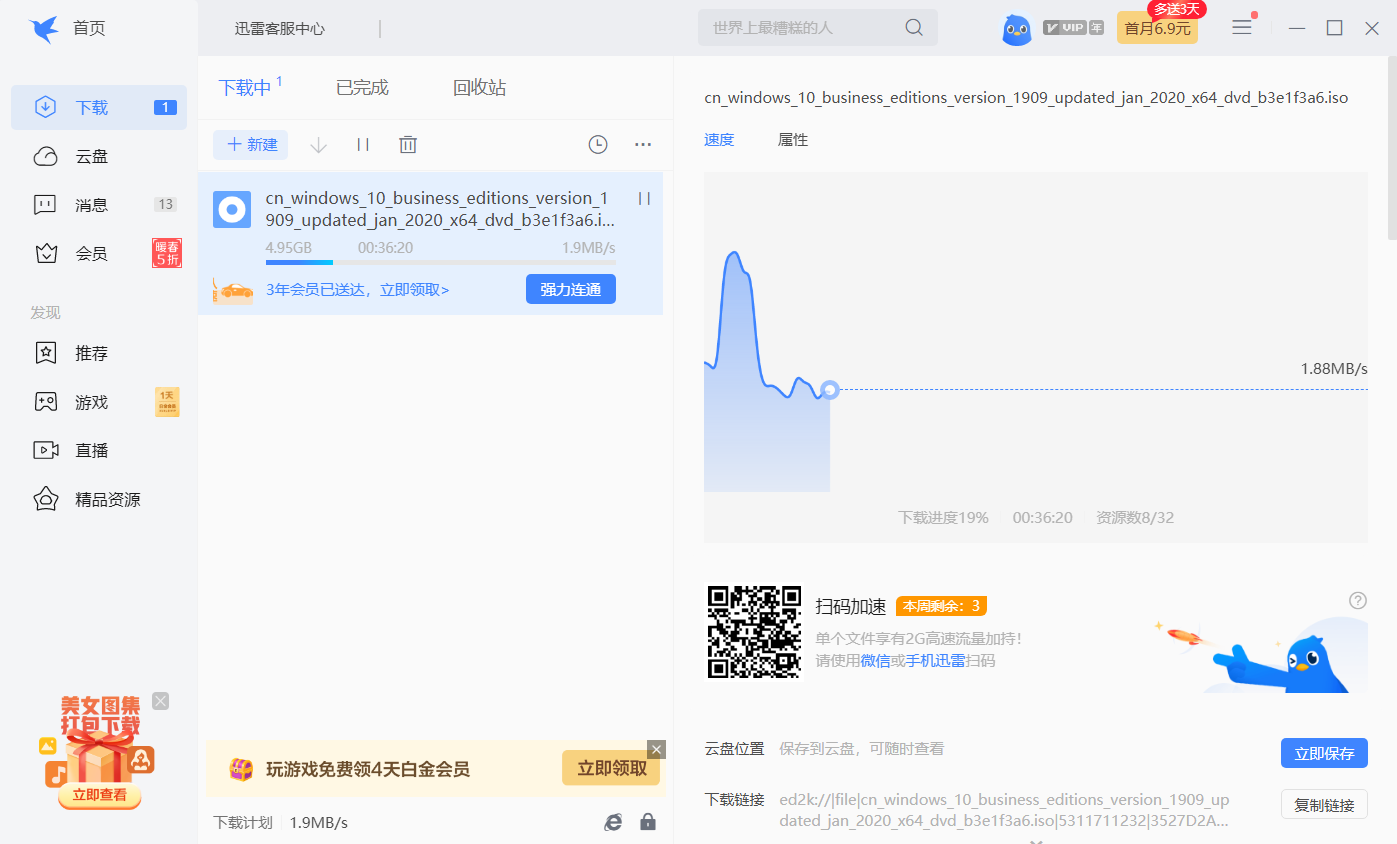Pause the cn_windows_10 ISO download item
The width and height of the screenshot is (1397, 844).
645,199
